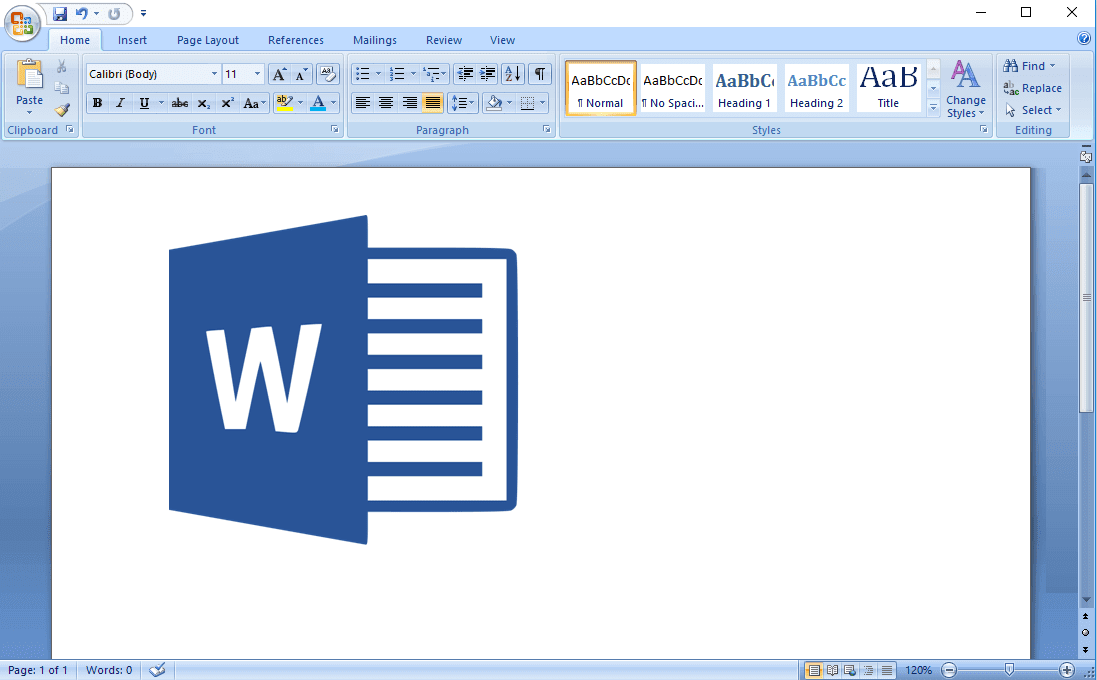Screen dimensions: 1097x680
Task: Expand the Styles gallery More arrow
Action: coord(933,108)
